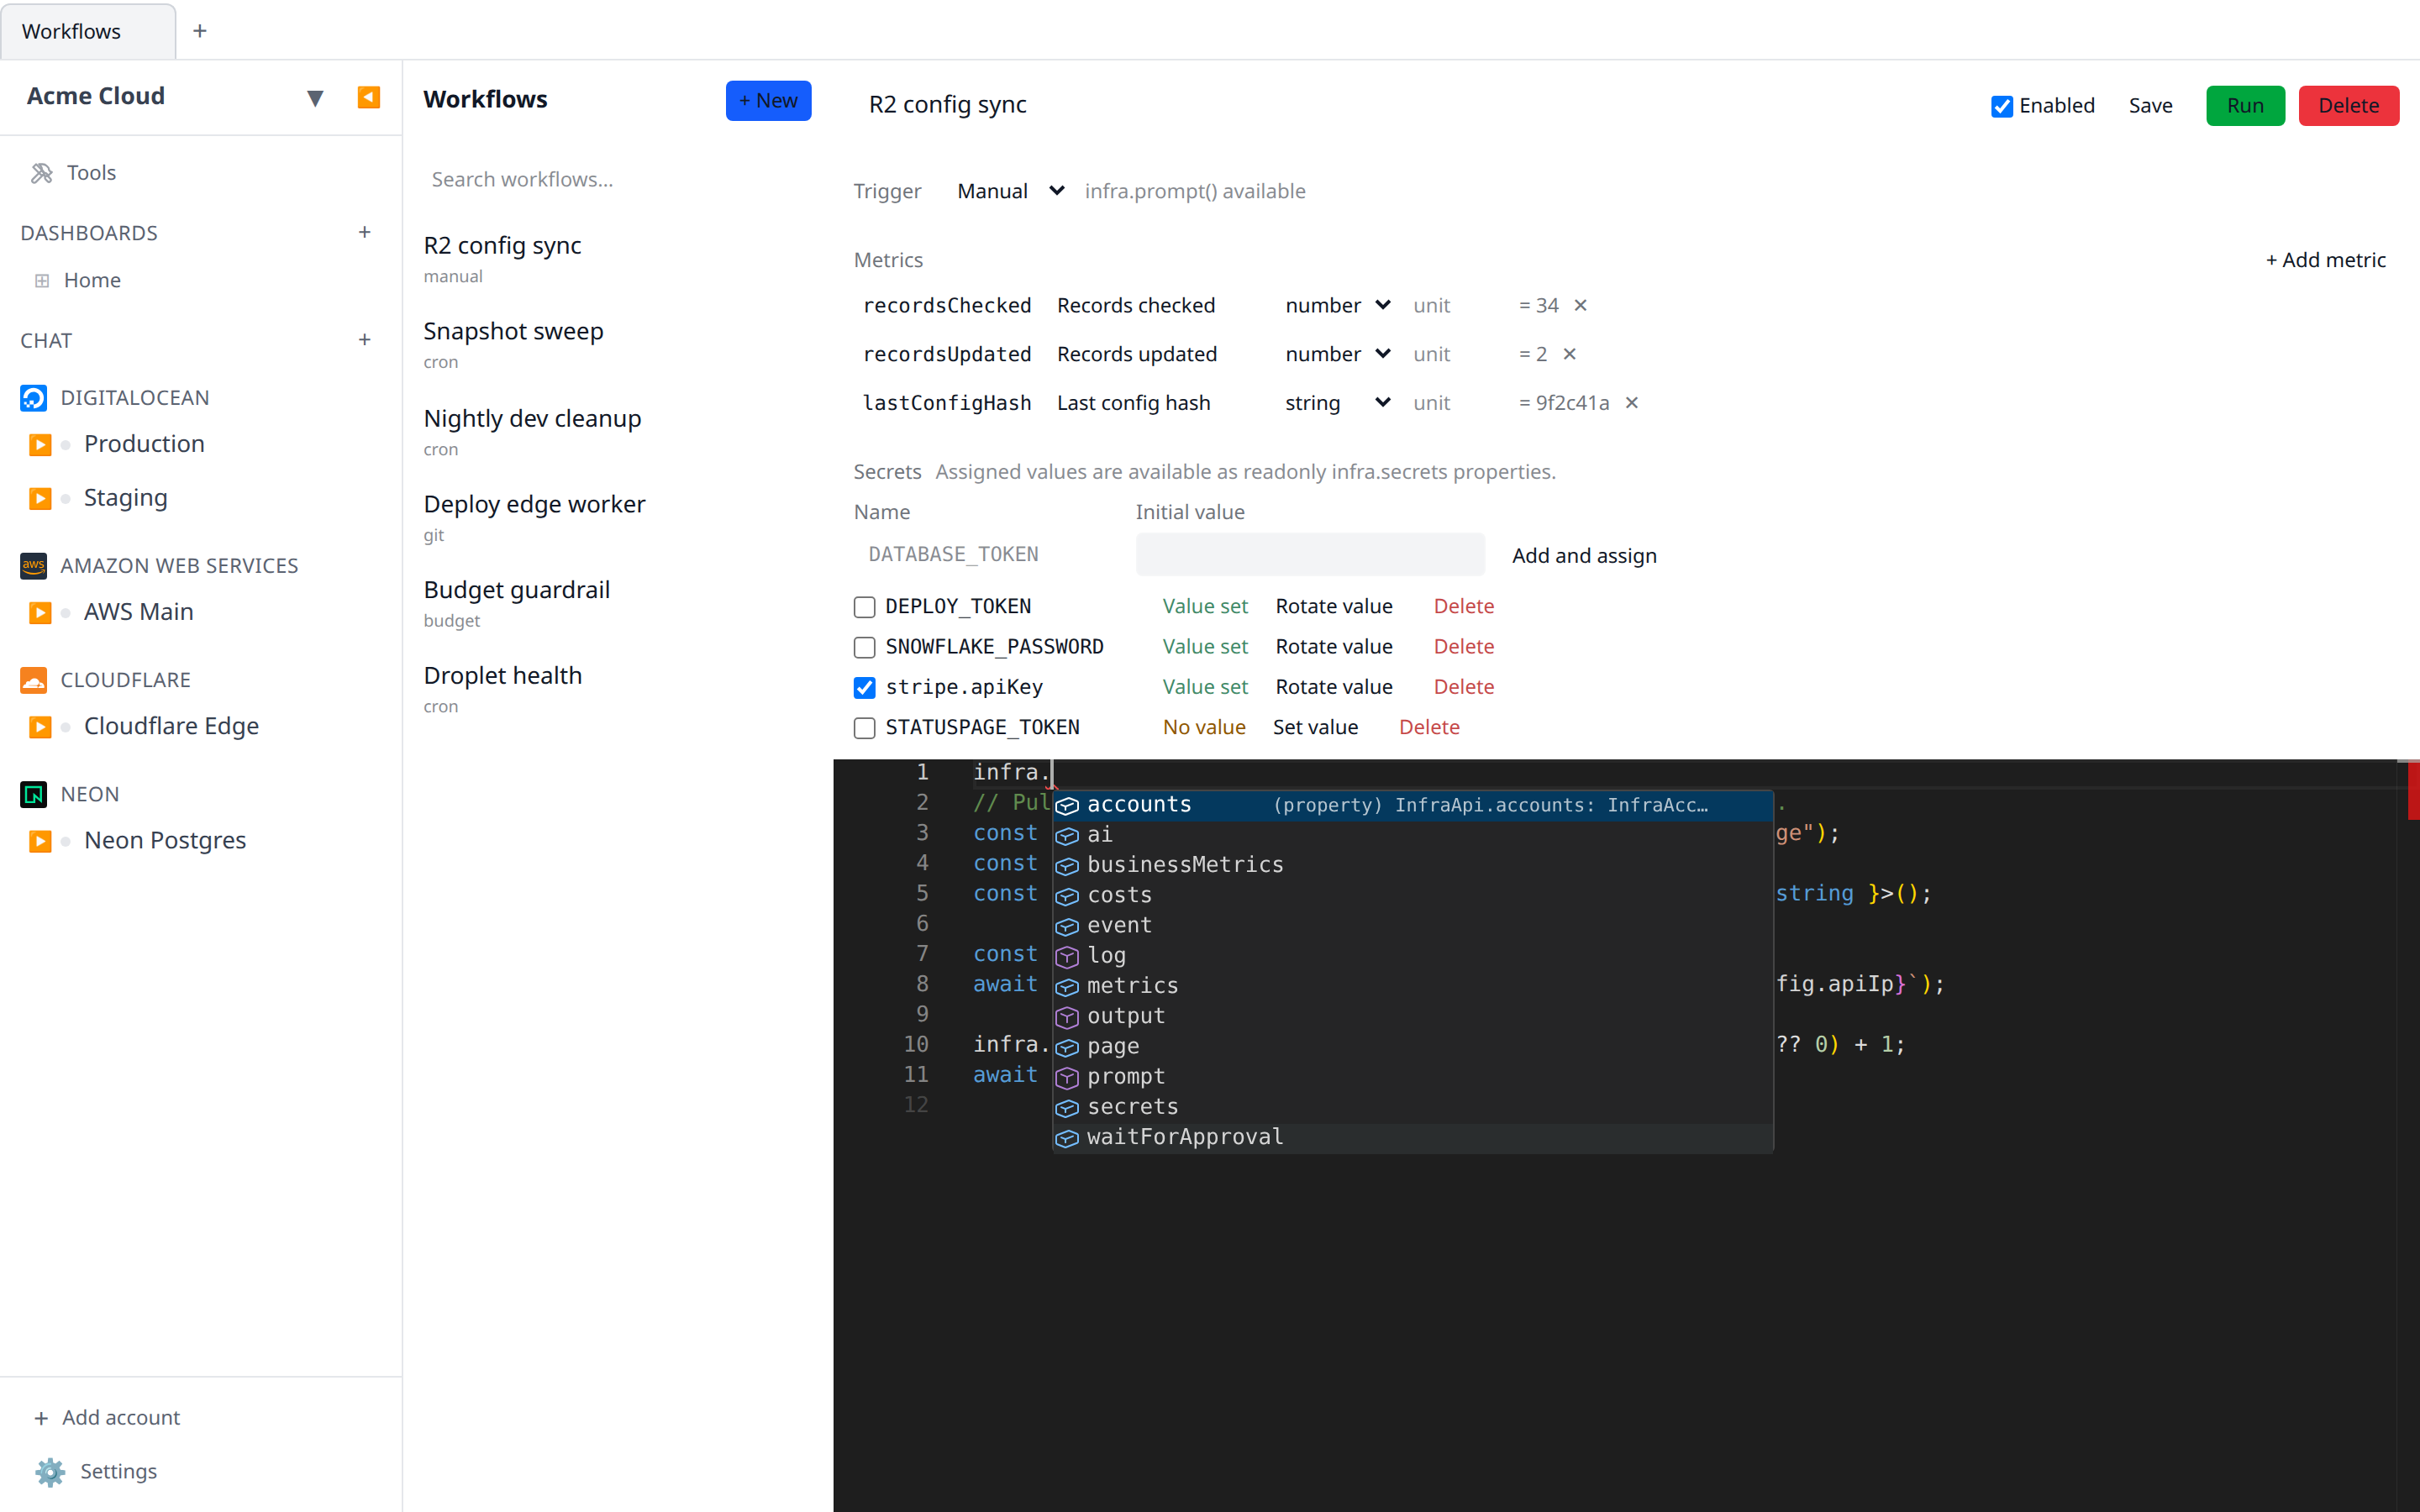Change recordsChecked type dropdown
Screen dimensions: 2420x1512
pyautogui.click(x=1337, y=305)
